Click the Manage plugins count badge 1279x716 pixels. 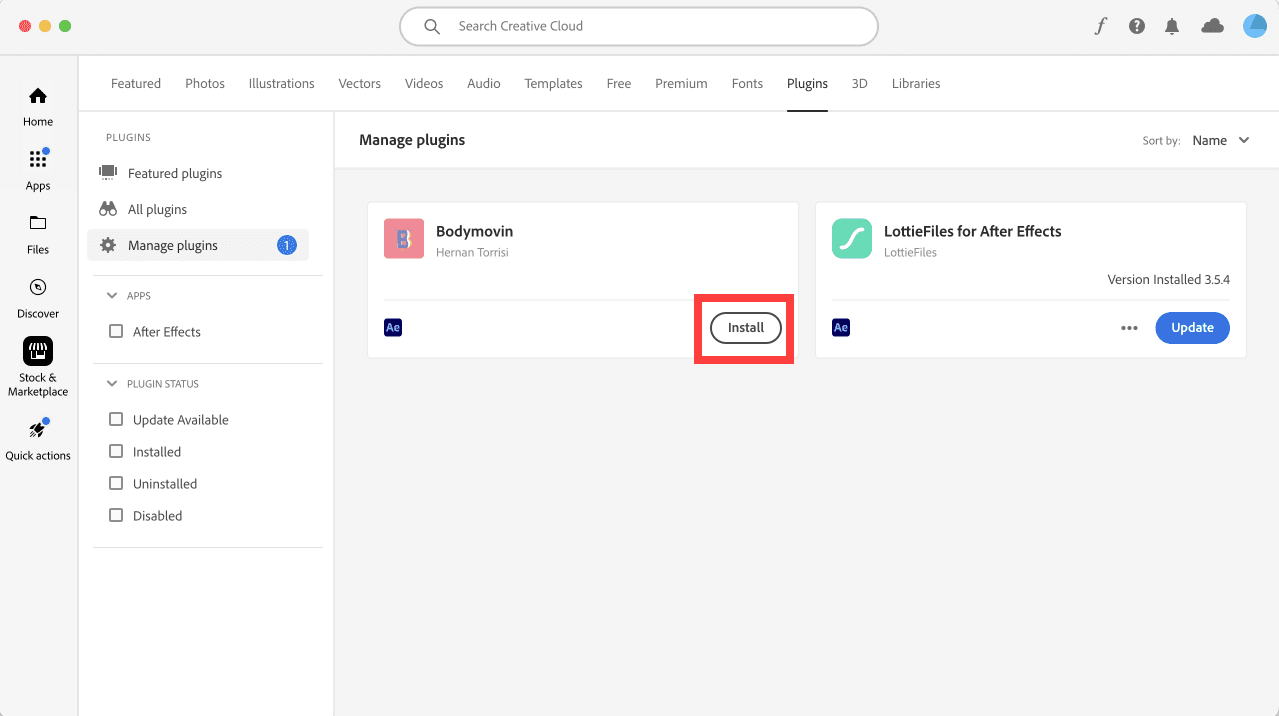pos(287,245)
